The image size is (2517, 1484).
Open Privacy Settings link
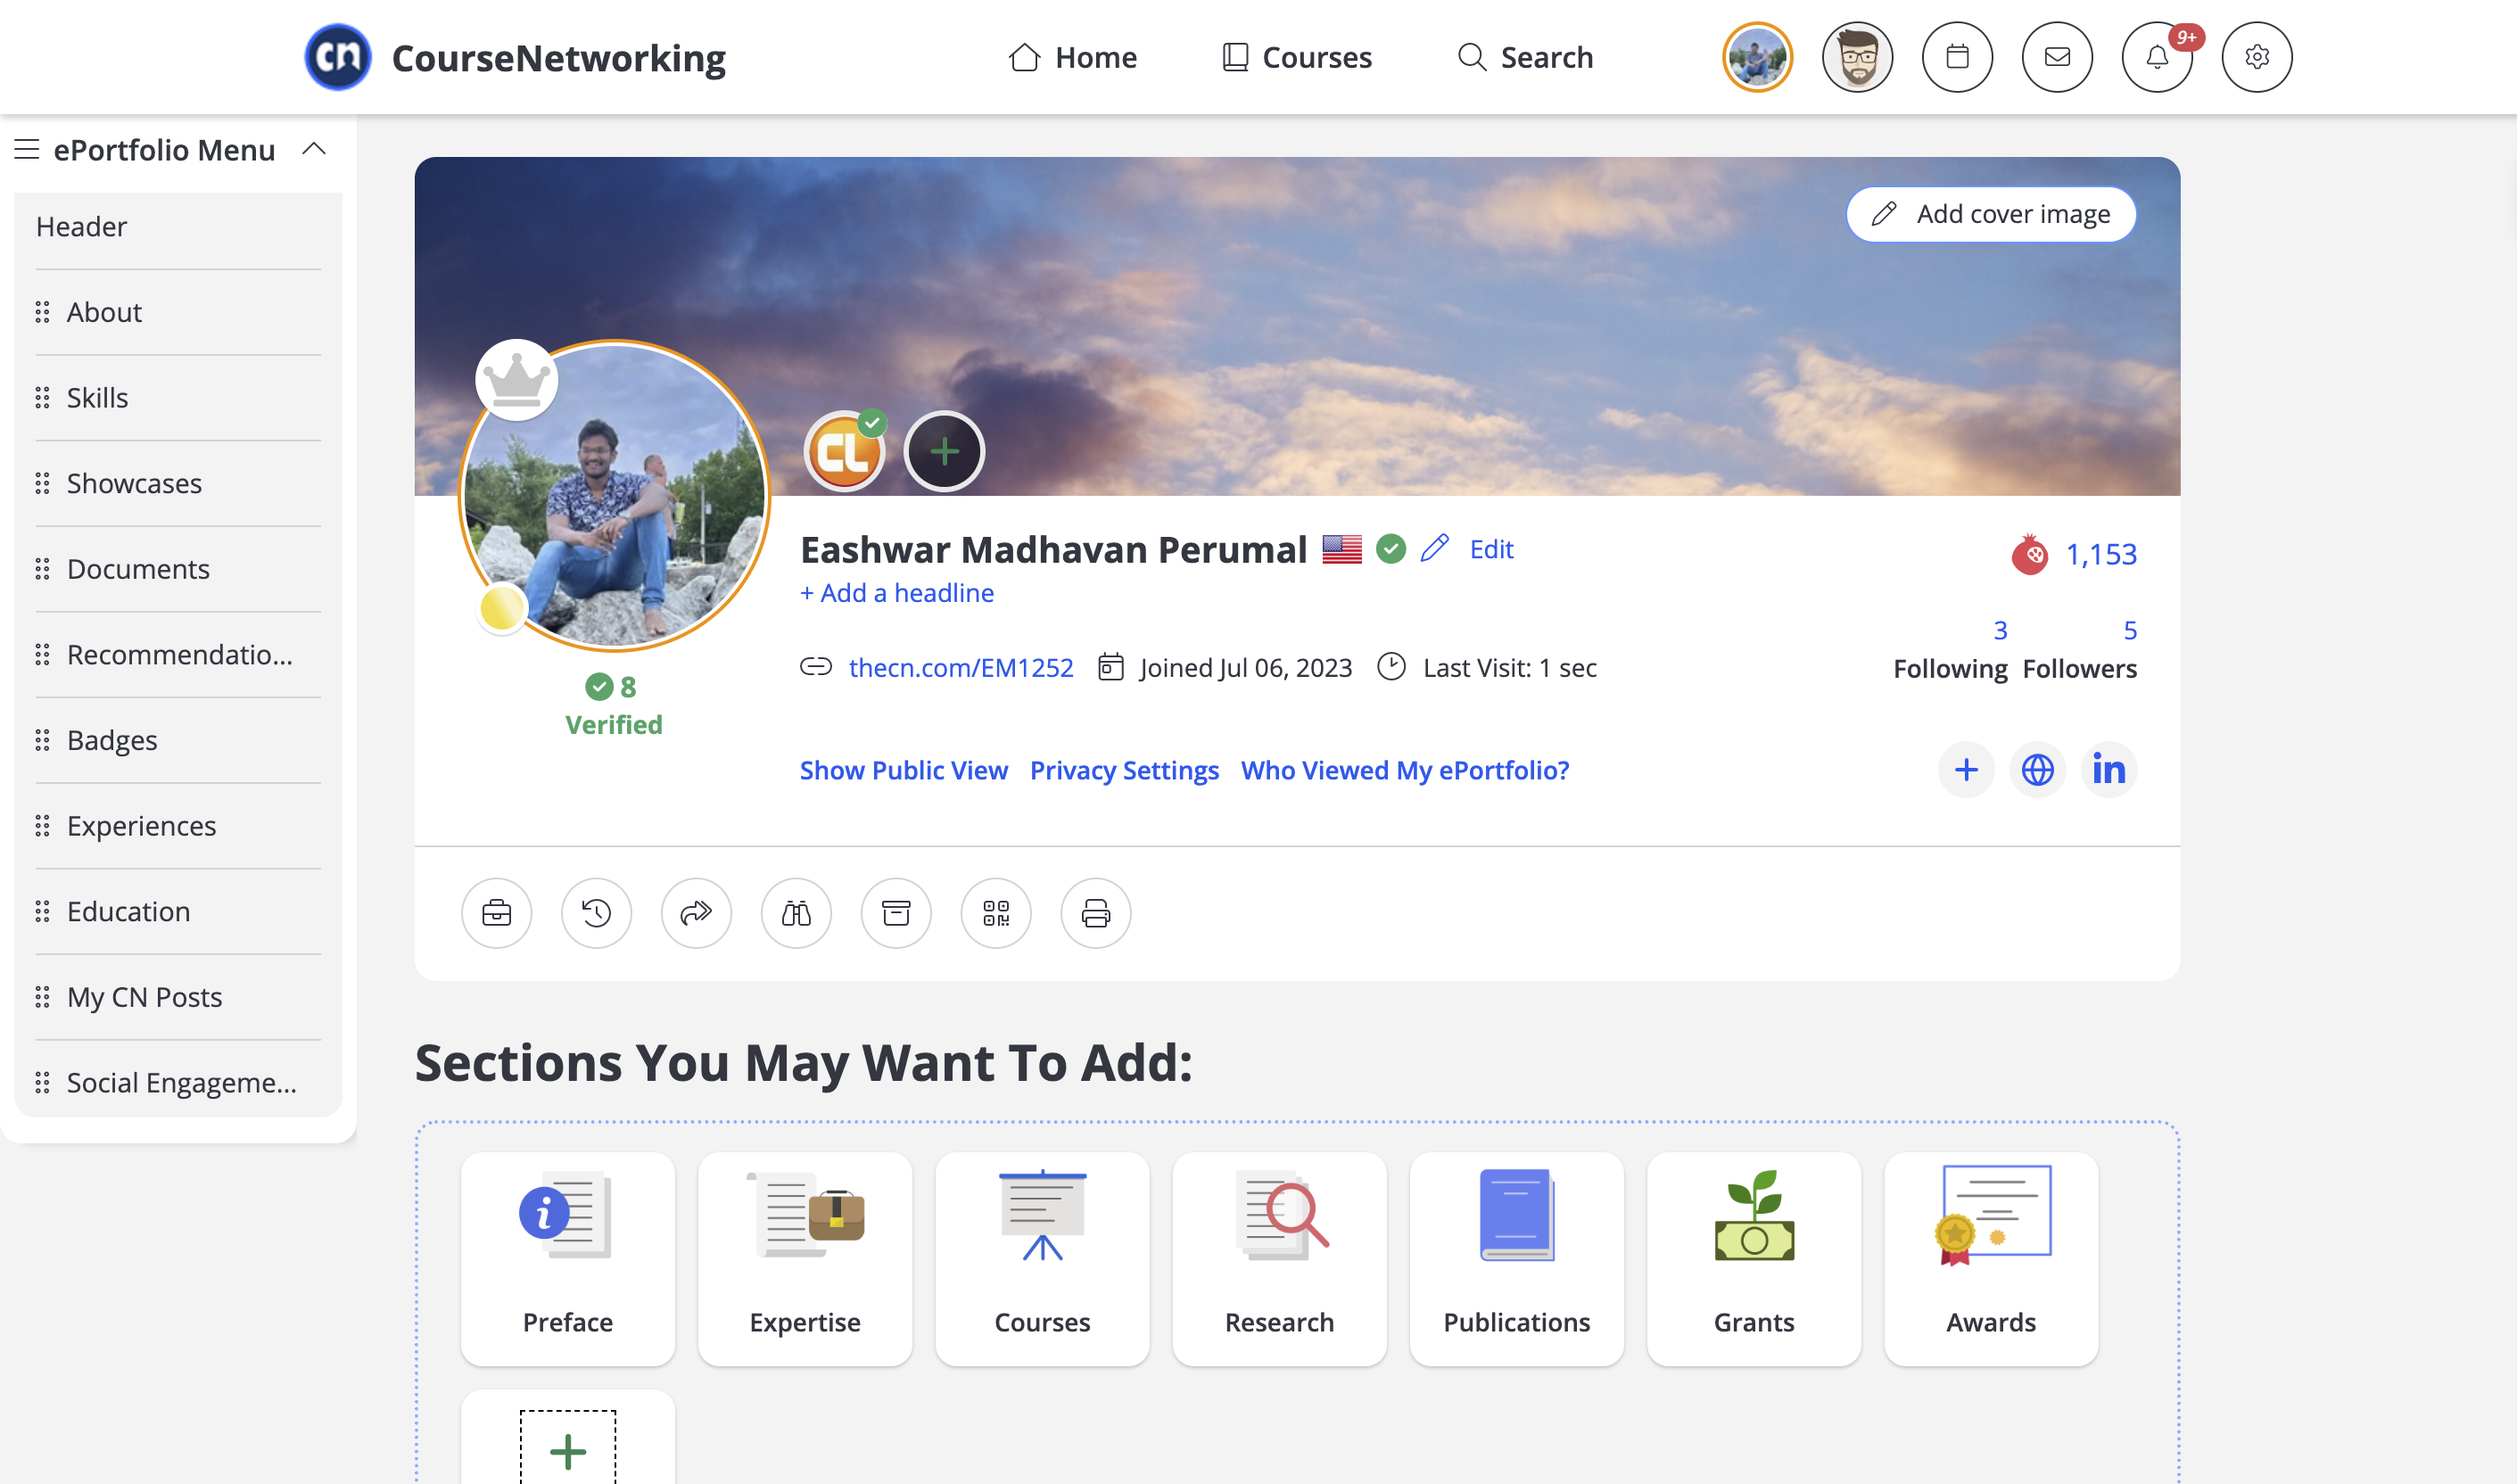pyautogui.click(x=1124, y=770)
